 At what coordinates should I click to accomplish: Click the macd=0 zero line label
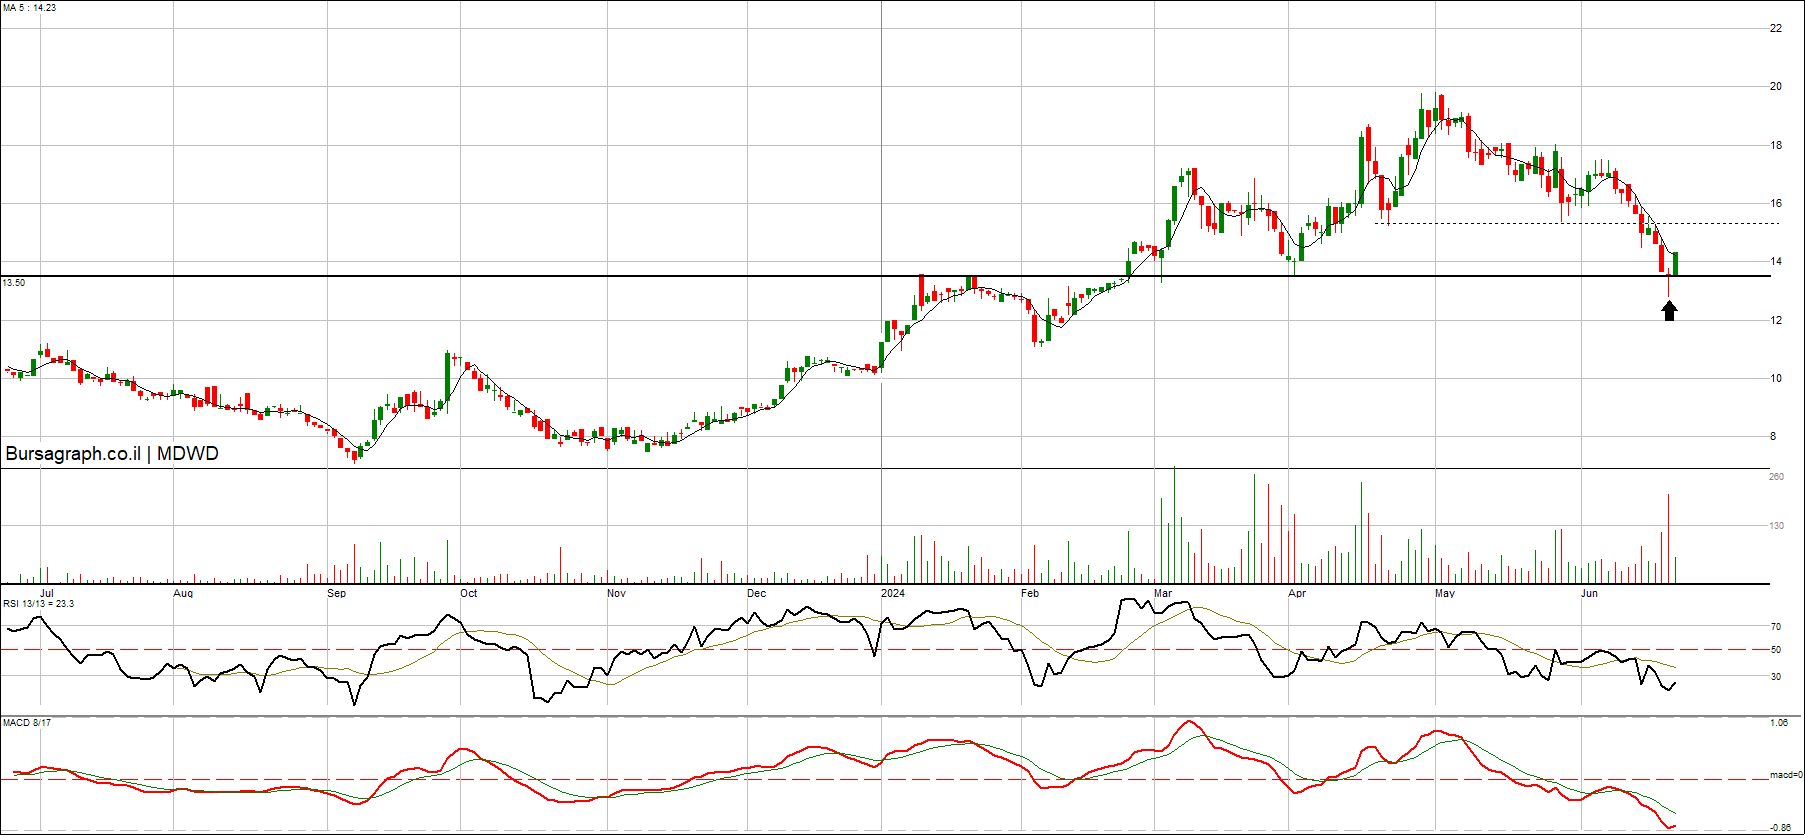point(1786,775)
